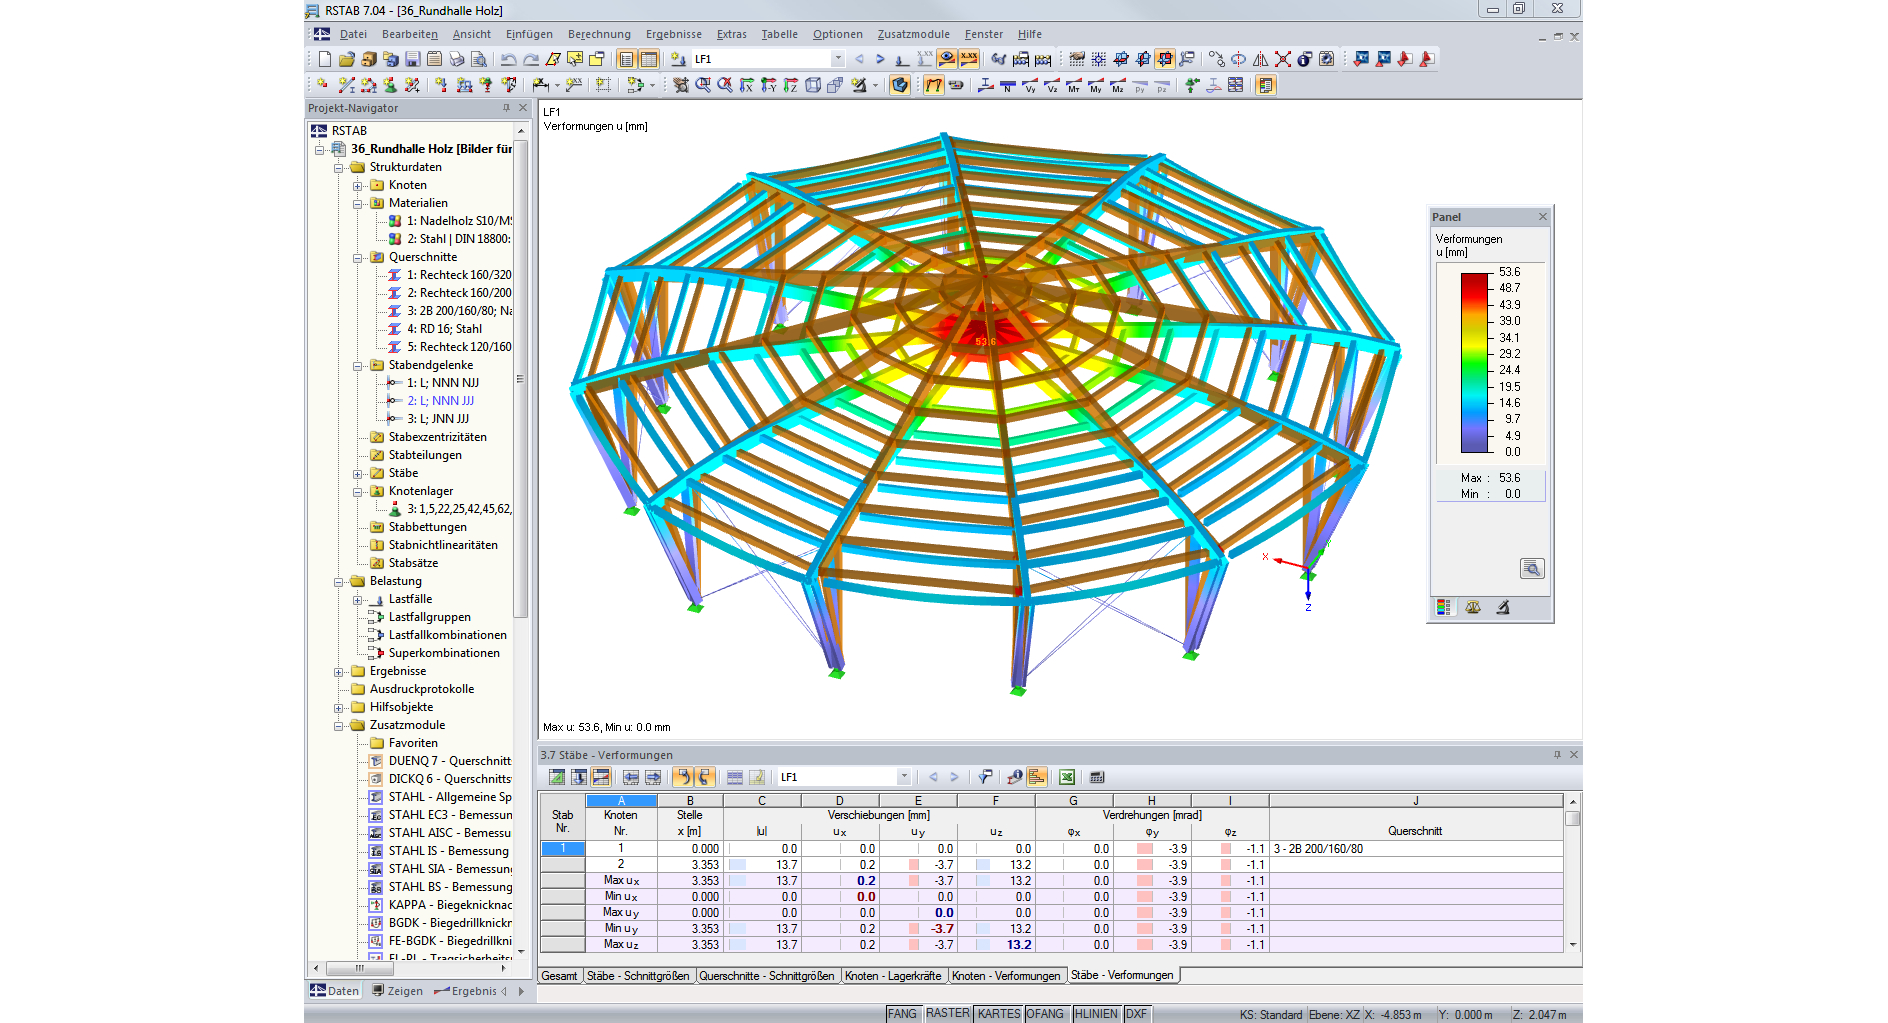Viewport: 1888px width, 1023px height.
Task: Open the color scale tab icon in the Panel
Action: coord(1443,607)
